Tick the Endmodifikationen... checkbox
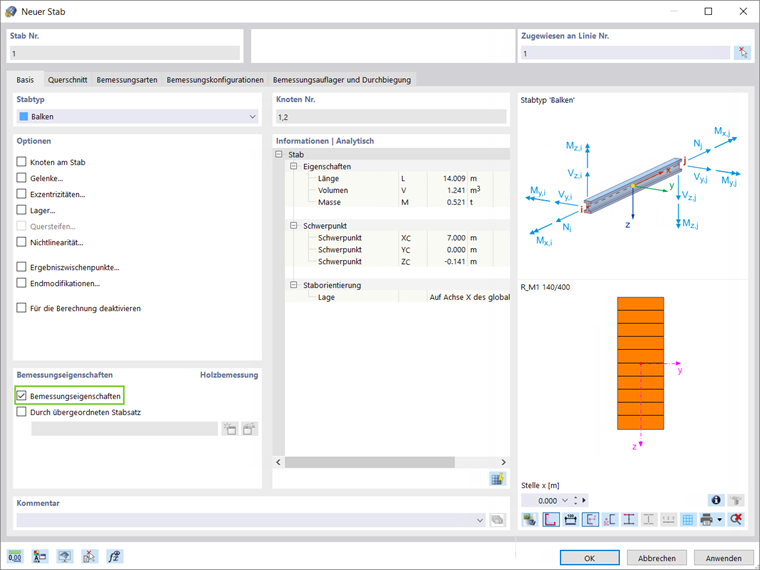The height and width of the screenshot is (570, 760). (21, 283)
